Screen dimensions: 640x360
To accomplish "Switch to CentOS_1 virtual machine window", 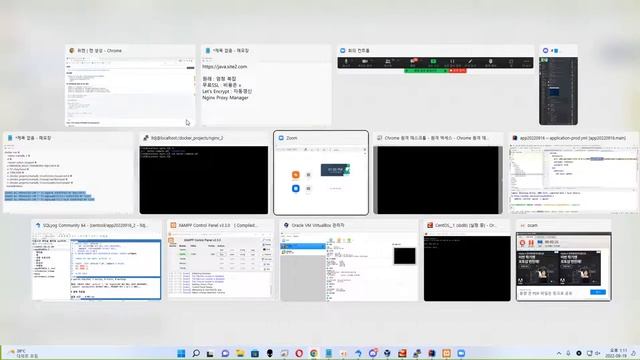I will tap(467, 260).
